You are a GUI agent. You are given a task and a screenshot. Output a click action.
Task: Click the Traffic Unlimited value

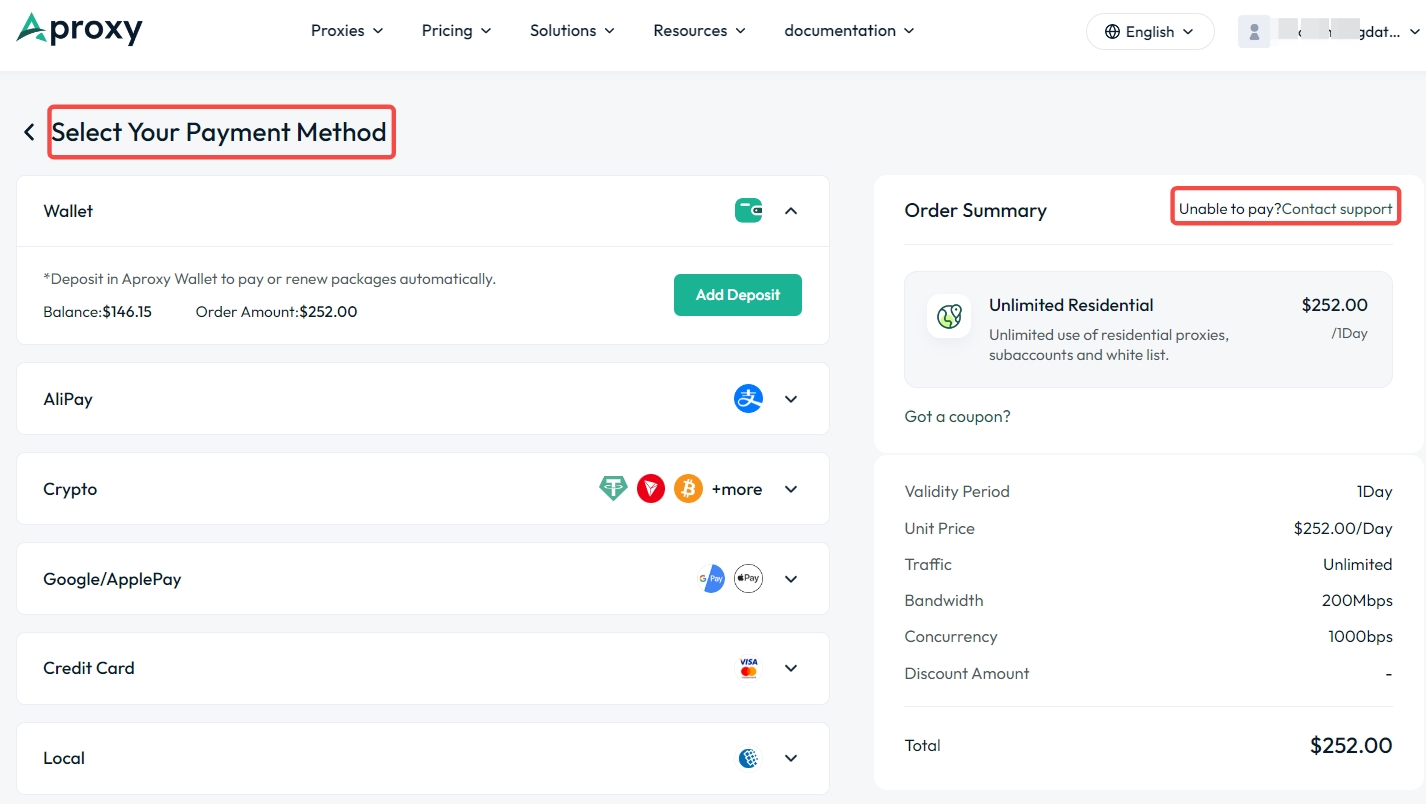pos(1357,564)
